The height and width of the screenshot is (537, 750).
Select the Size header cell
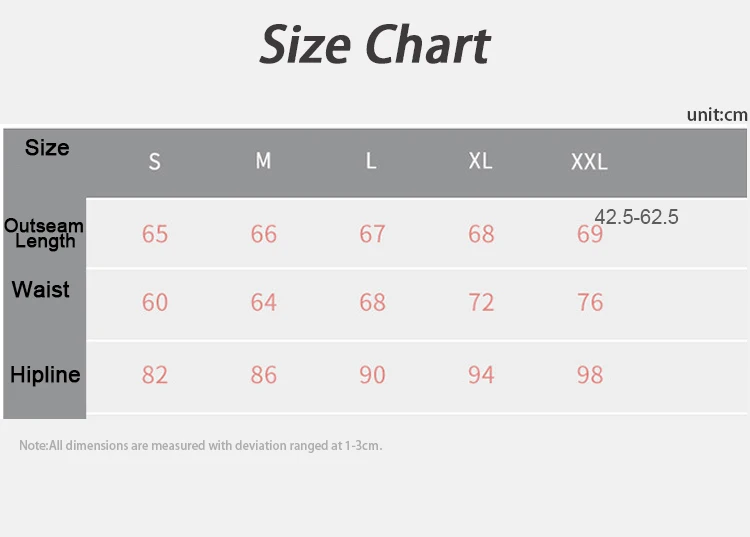pos(47,148)
